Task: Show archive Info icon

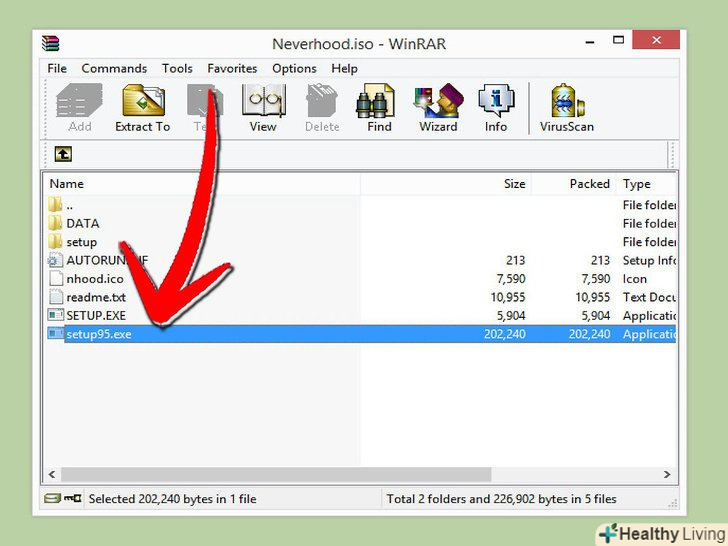Action: point(496,100)
